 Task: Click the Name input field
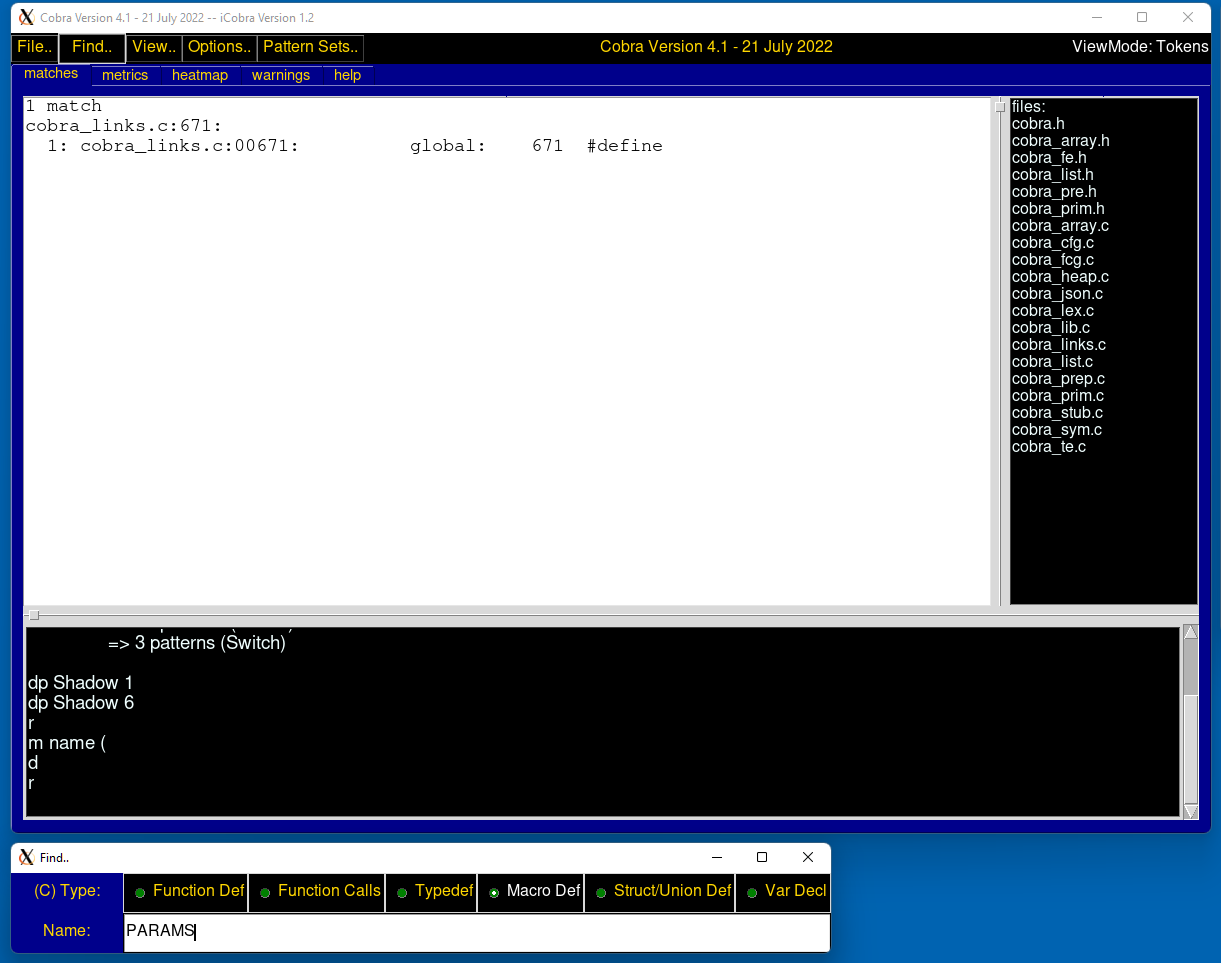tap(476, 932)
